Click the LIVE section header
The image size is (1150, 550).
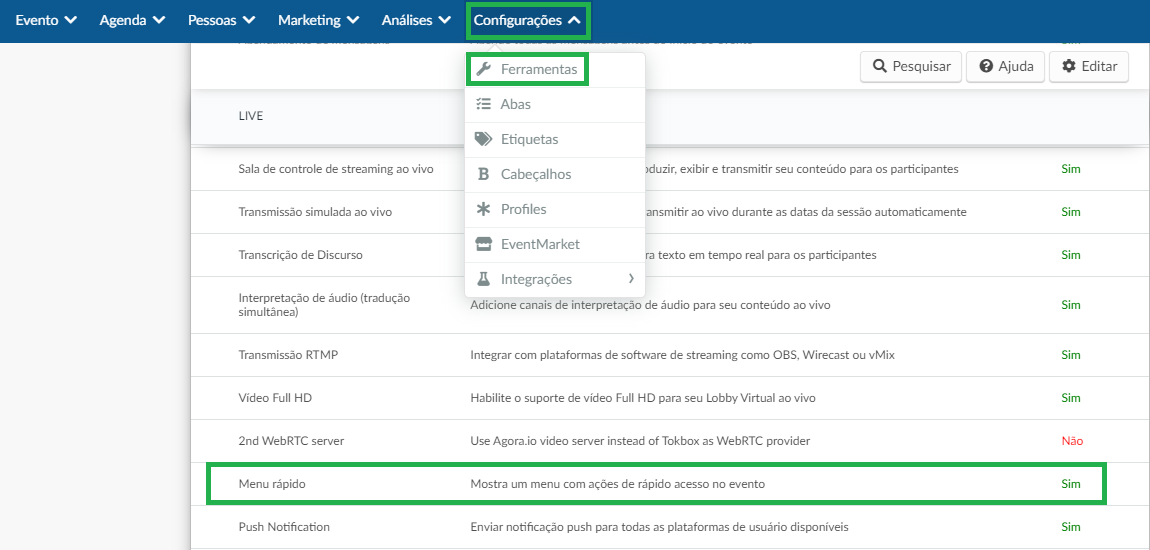click(251, 116)
